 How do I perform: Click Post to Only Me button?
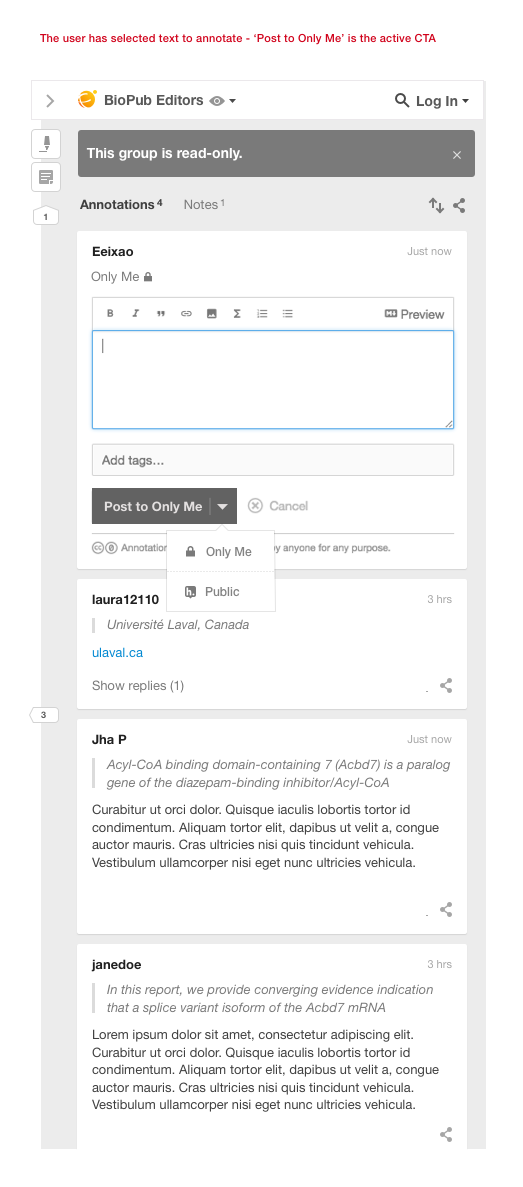[x=153, y=506]
